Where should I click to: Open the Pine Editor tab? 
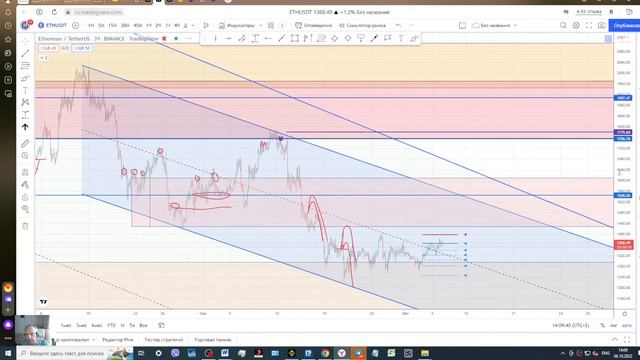(x=118, y=340)
